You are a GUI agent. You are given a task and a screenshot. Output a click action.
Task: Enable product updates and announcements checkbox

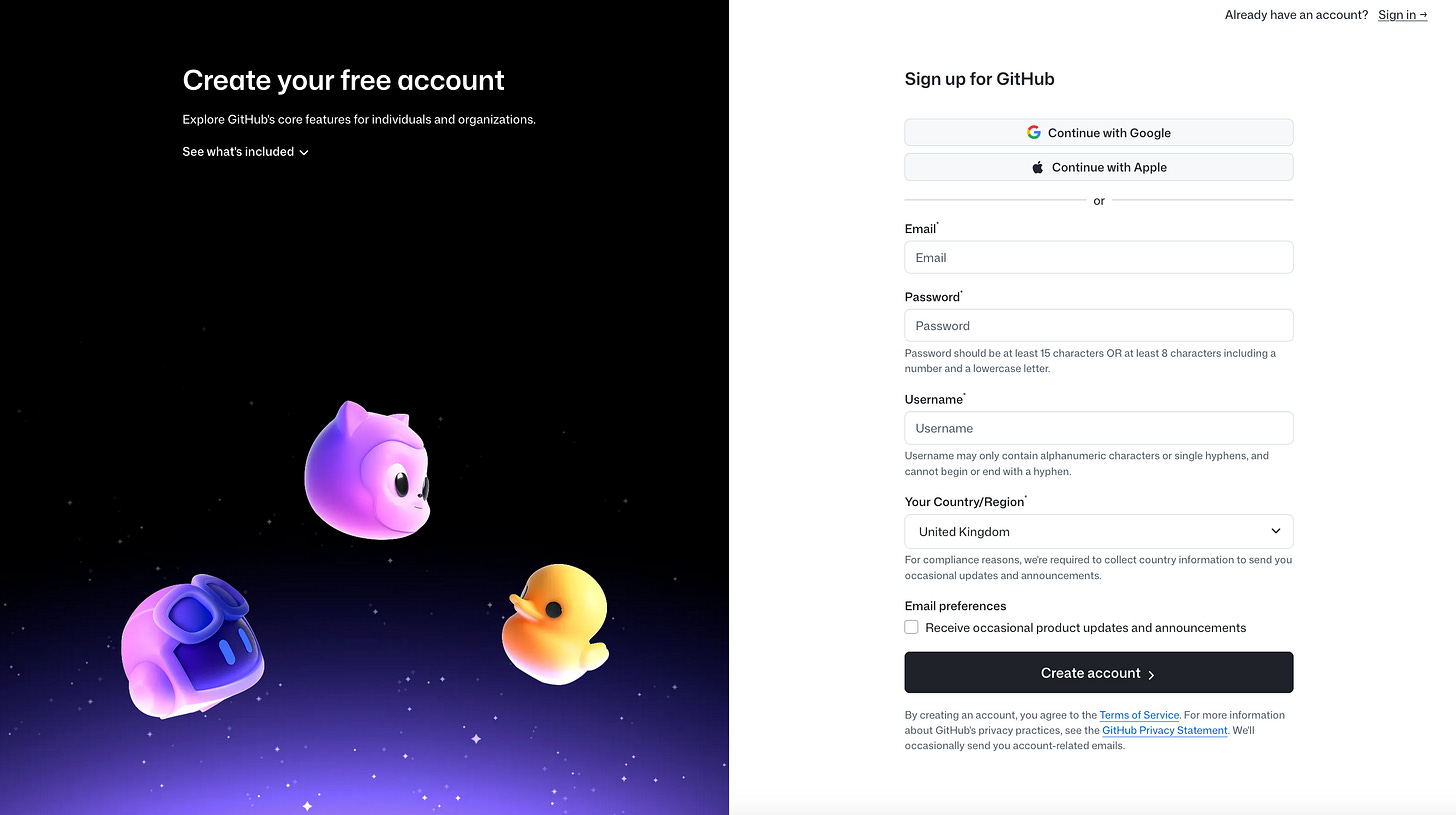(x=911, y=627)
